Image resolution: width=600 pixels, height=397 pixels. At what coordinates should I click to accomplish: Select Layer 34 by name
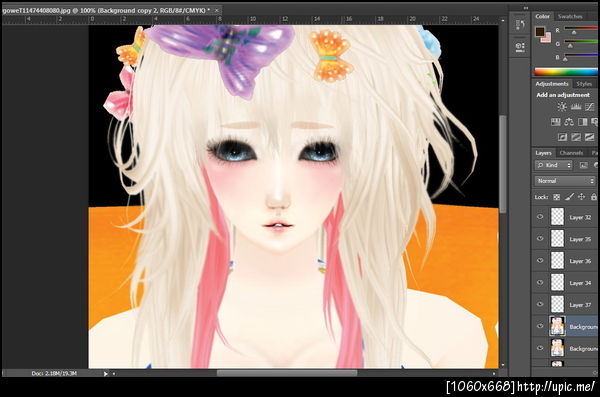pos(580,283)
